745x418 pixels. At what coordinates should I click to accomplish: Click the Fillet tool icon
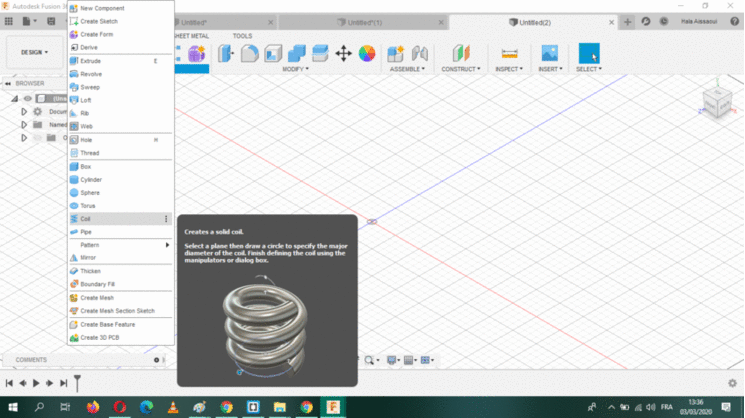point(249,54)
